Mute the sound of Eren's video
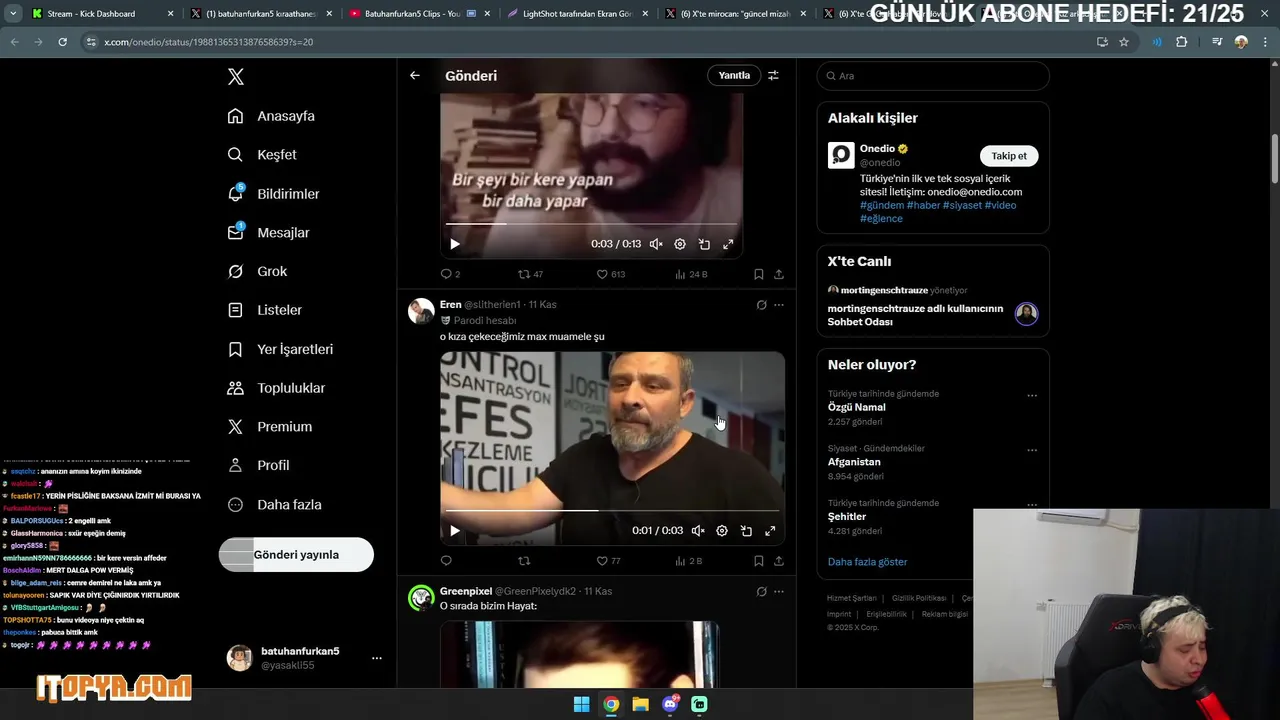 coord(698,531)
